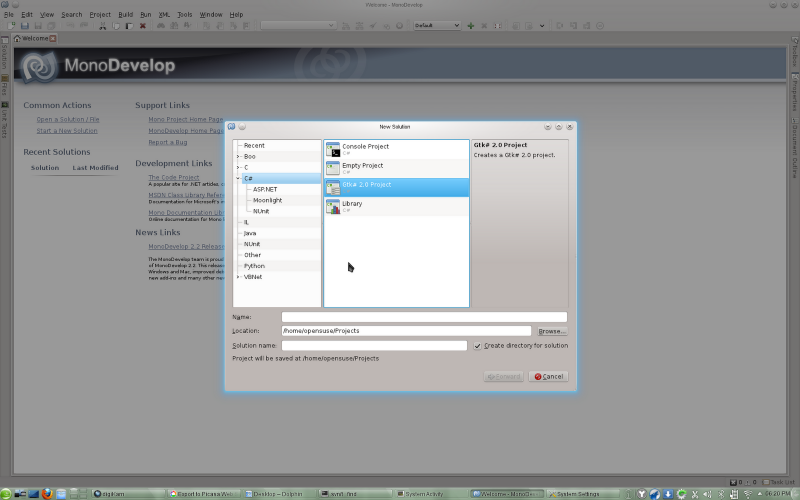Click Start a New Solution link
The height and width of the screenshot is (500, 800).
point(67,131)
